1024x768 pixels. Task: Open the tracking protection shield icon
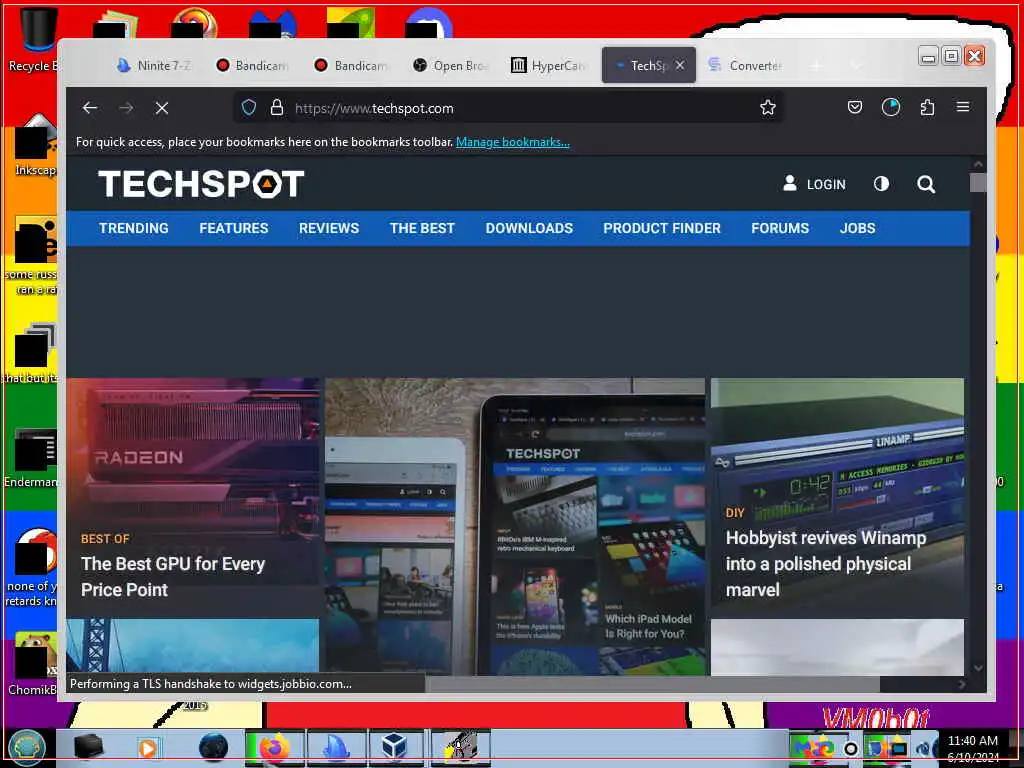click(249, 108)
